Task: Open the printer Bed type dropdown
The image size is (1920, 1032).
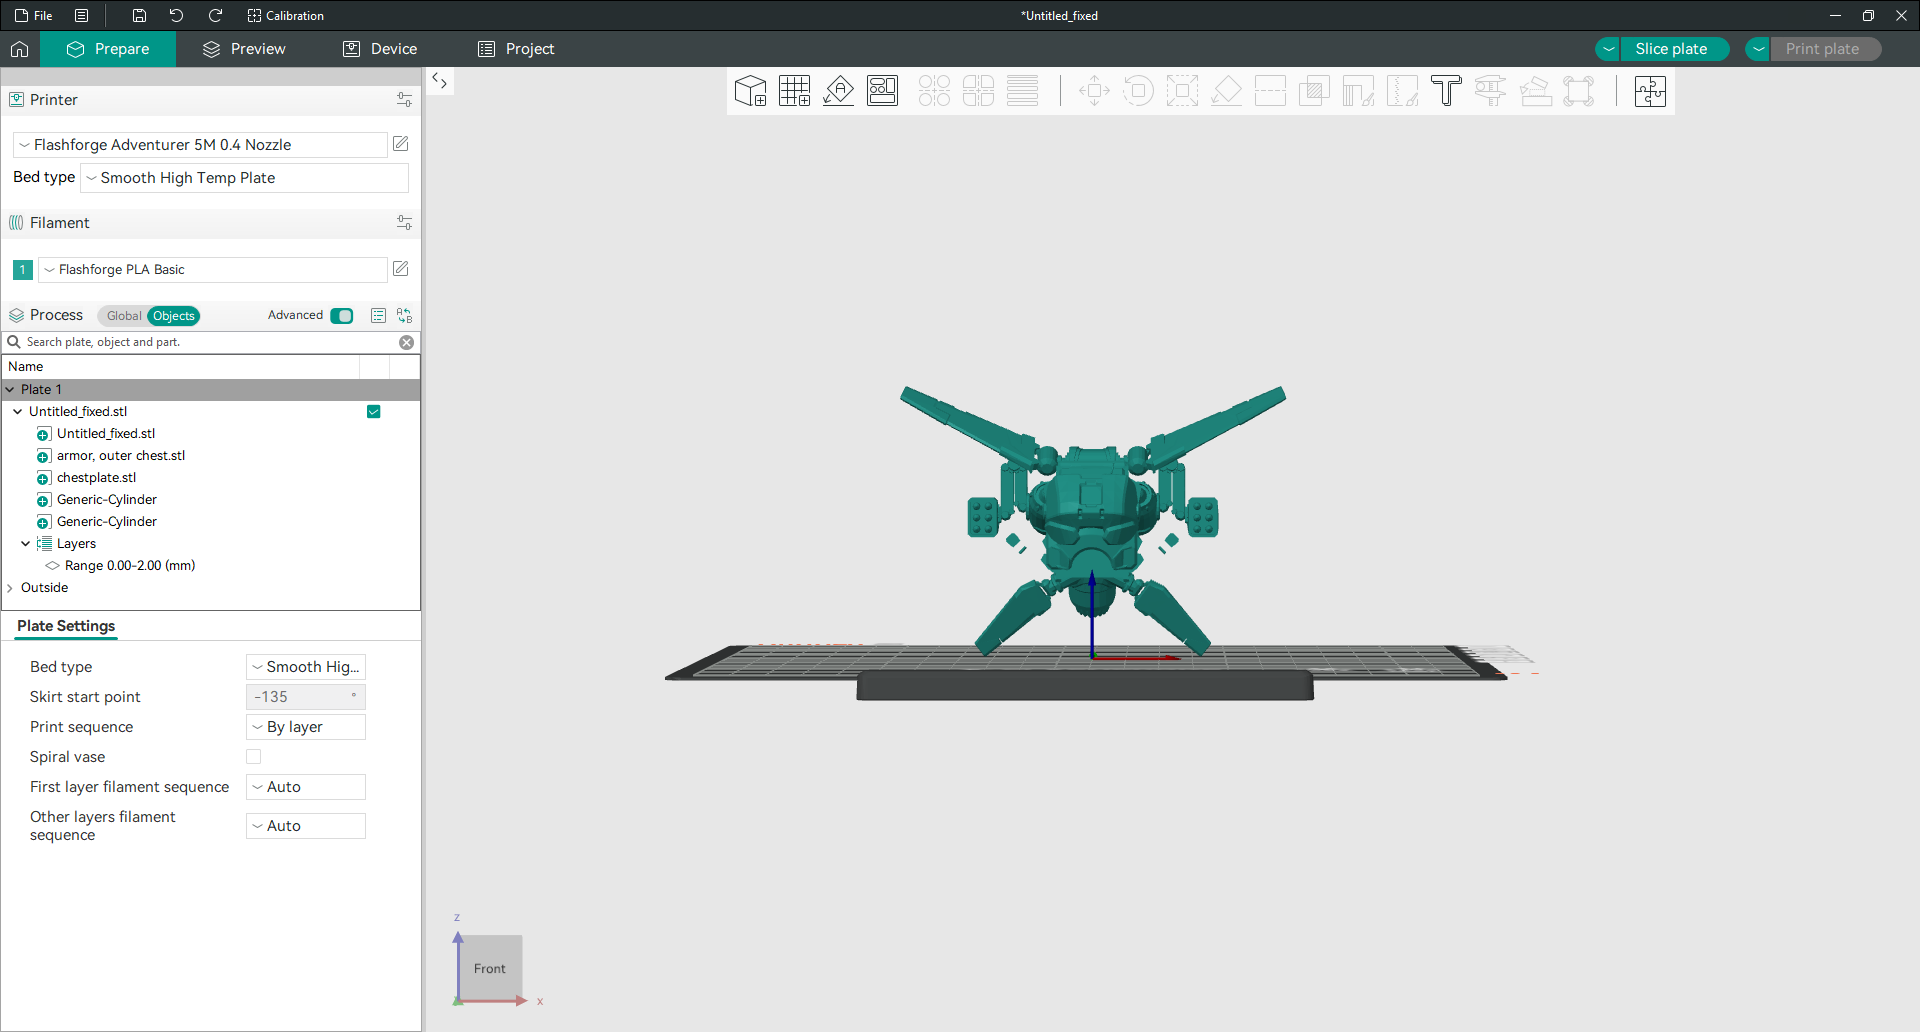Action: click(244, 178)
